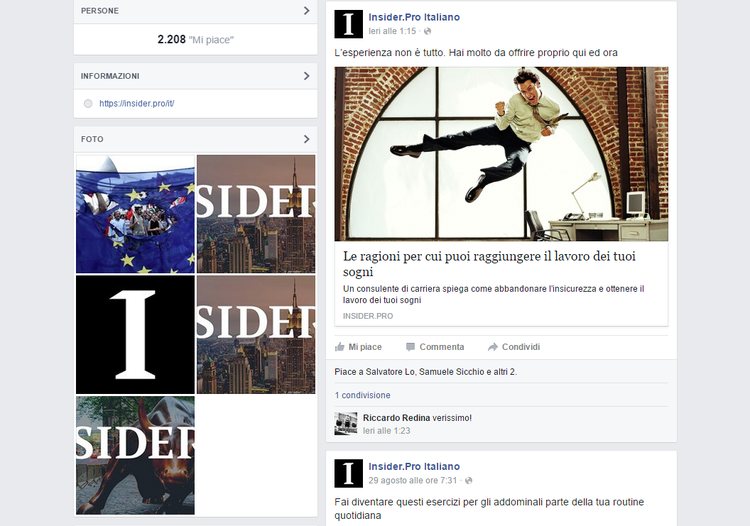Open 'Samuele Sicchio' in likes list
750x526 pixels.
(452, 372)
